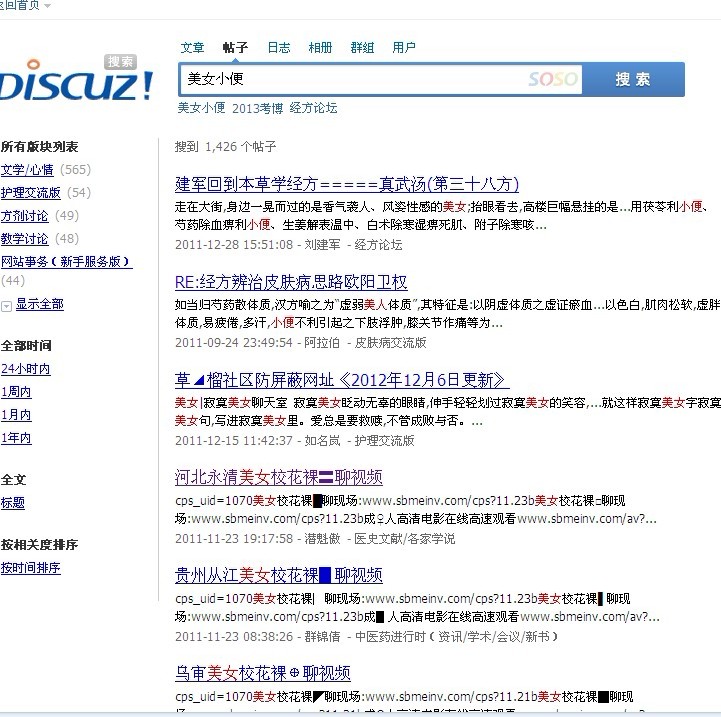Expand 显示全部 arrow icon

point(6,306)
